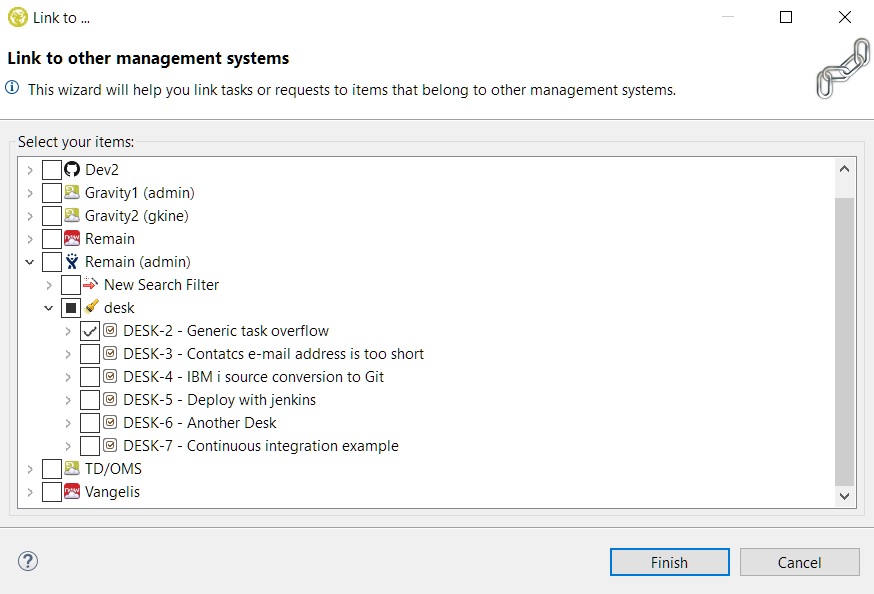Viewport: 874px width, 594px height.
Task: Click the red arrow New Search Filter icon
Action: coord(91,285)
